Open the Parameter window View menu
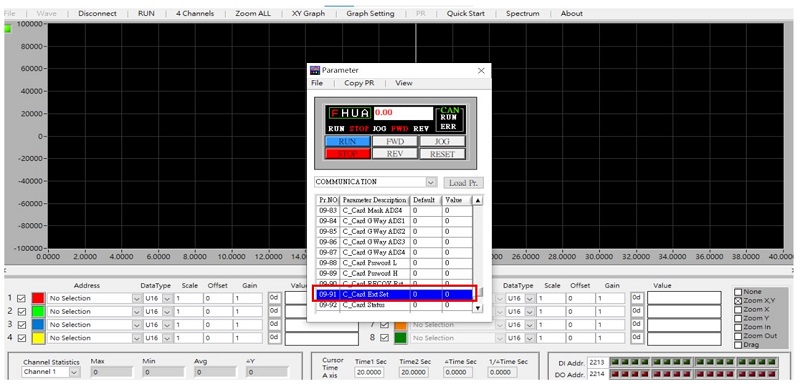 coord(404,83)
